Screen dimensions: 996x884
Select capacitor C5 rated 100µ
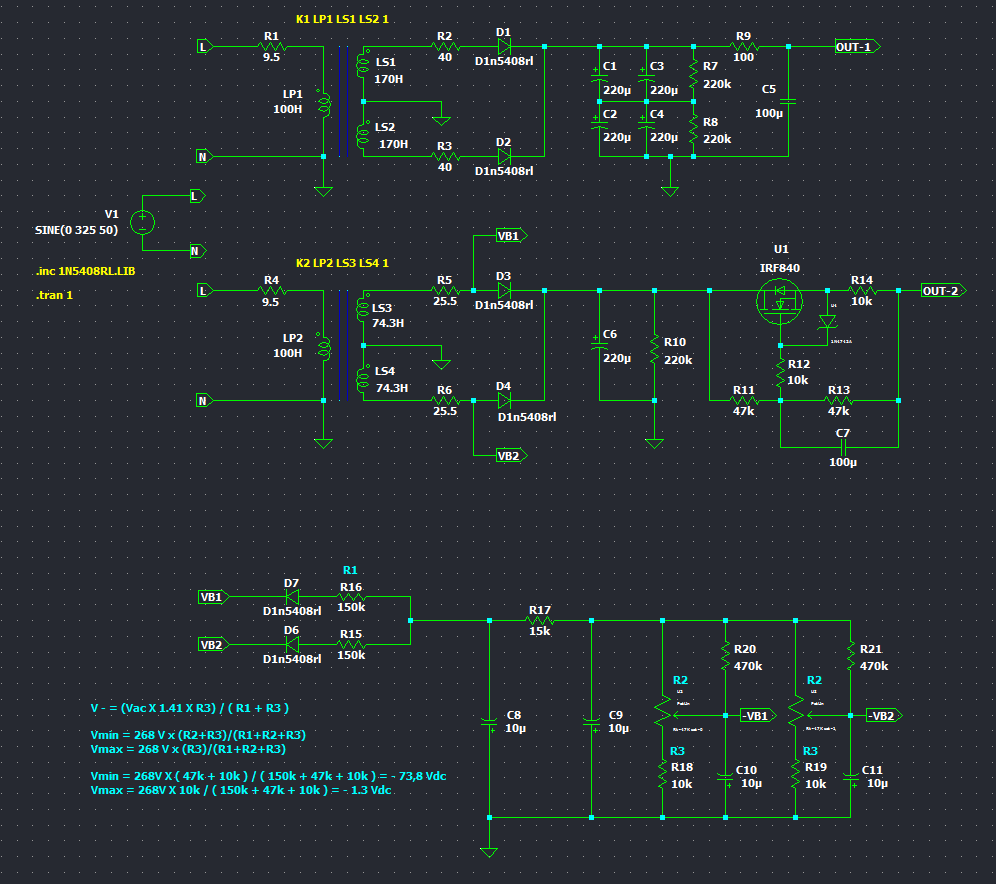click(788, 101)
